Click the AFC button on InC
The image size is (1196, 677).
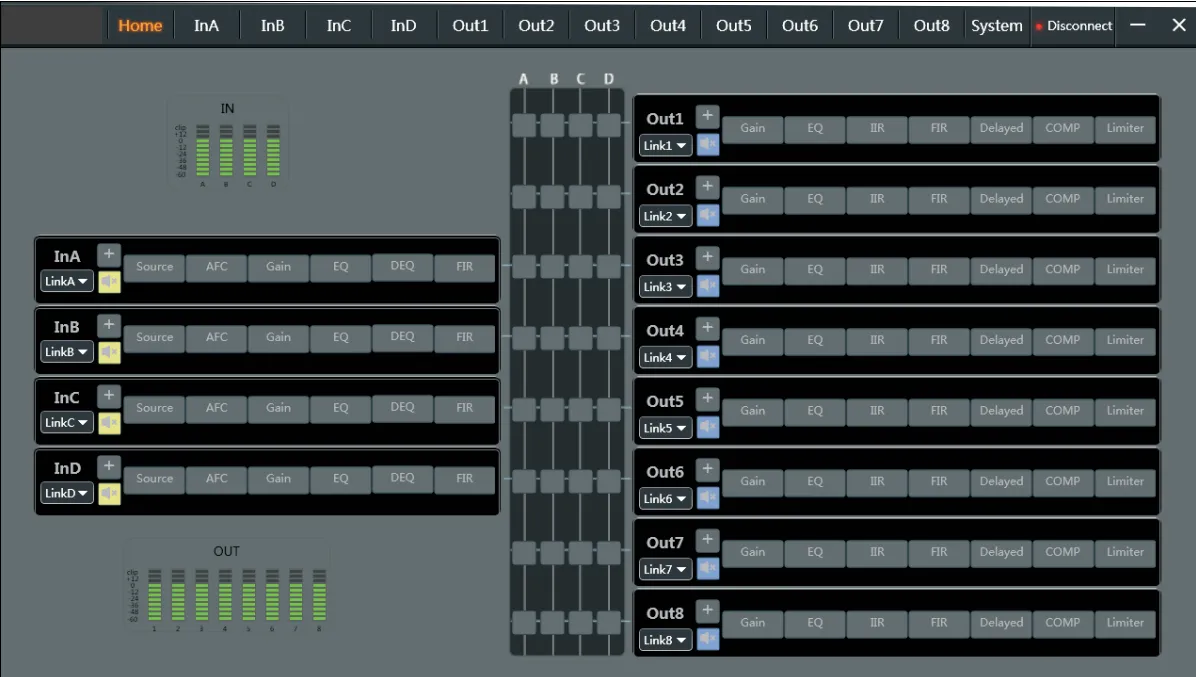pos(217,408)
